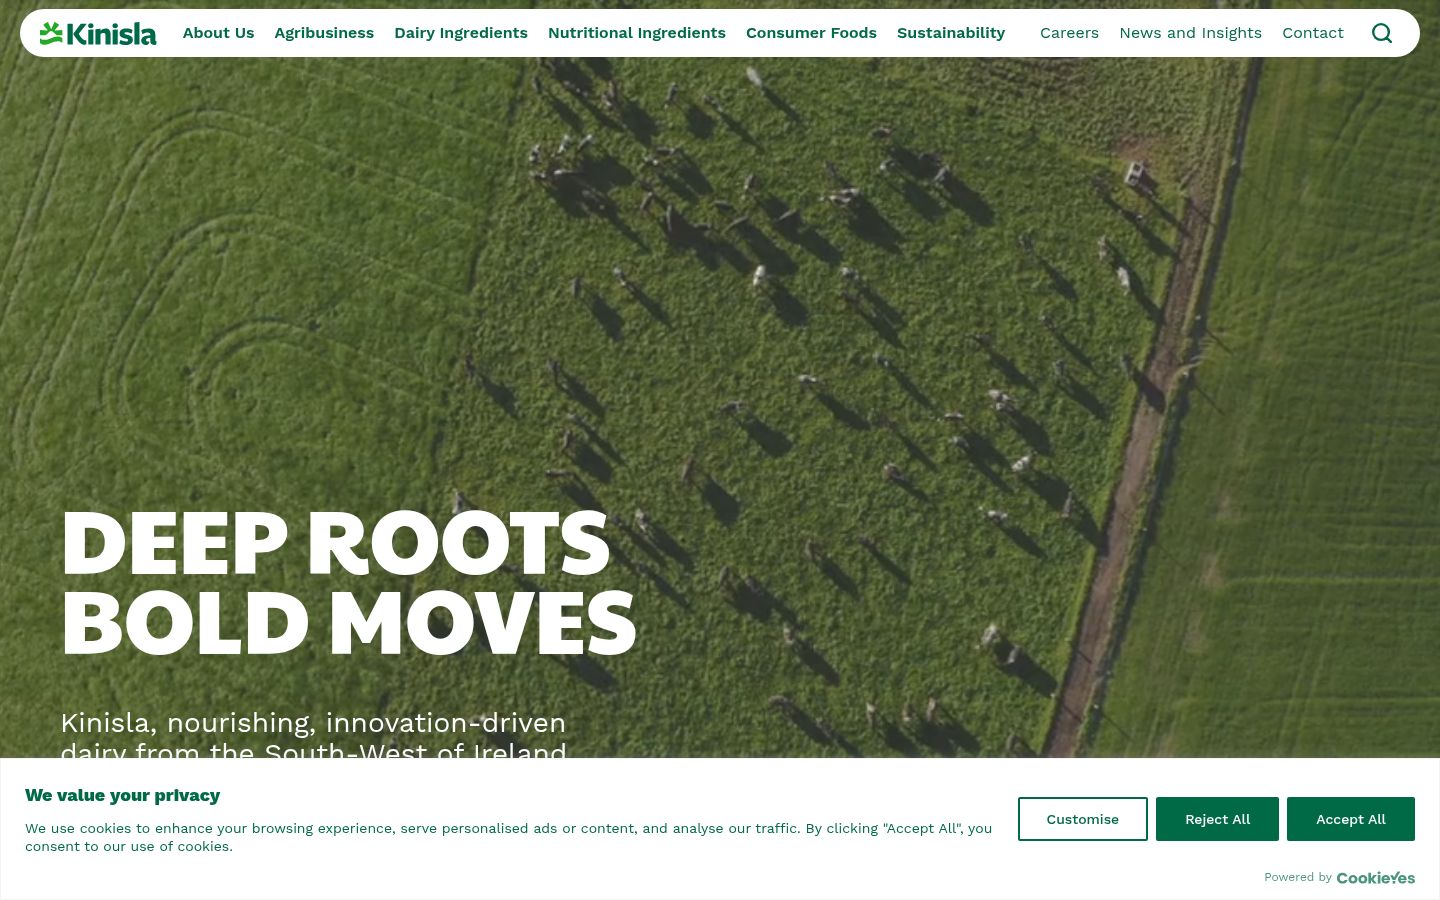
Task: Open the Nutritional Ingredients menu
Action: [637, 33]
